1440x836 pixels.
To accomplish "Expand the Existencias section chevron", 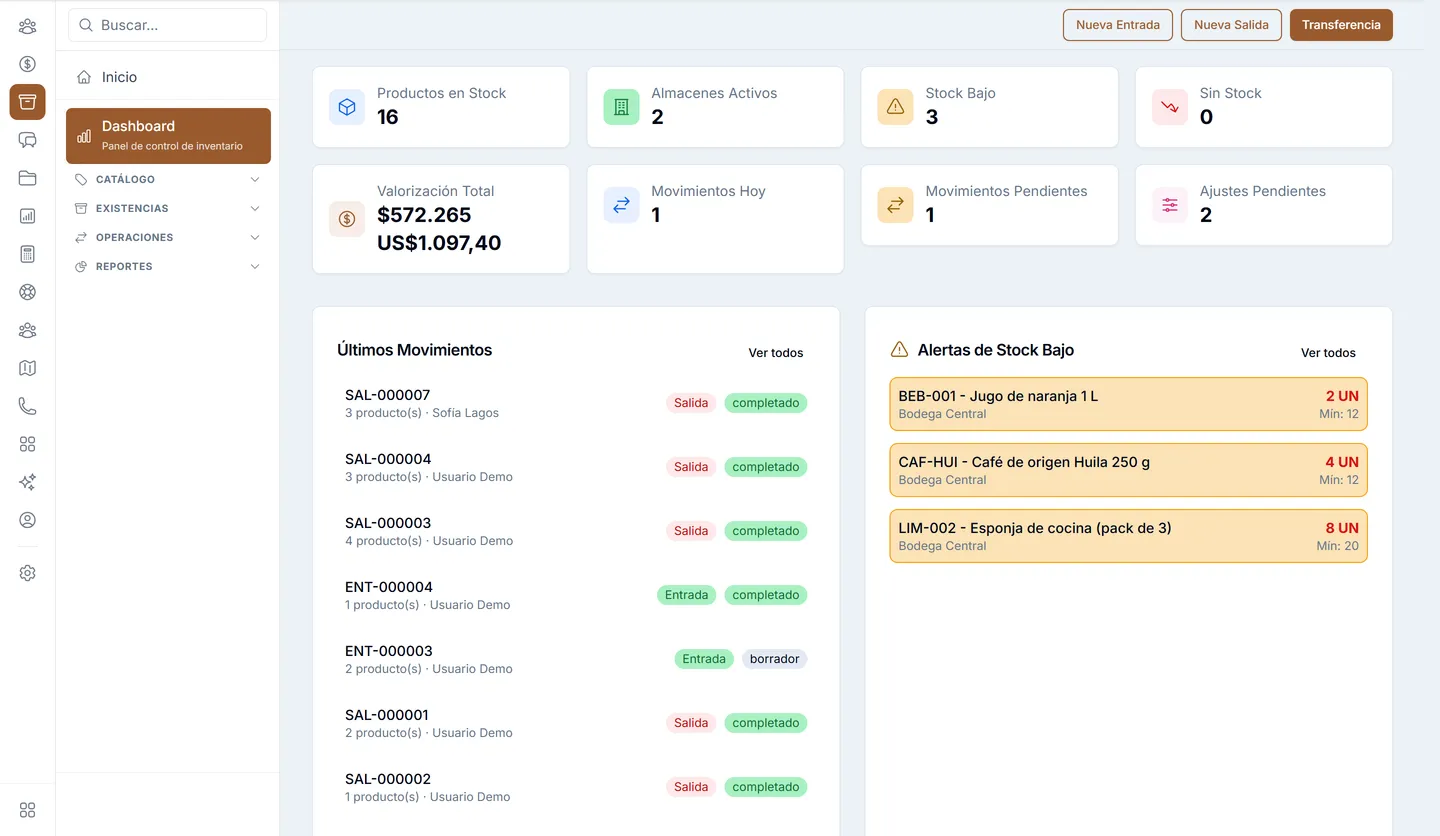I will (x=255, y=209).
